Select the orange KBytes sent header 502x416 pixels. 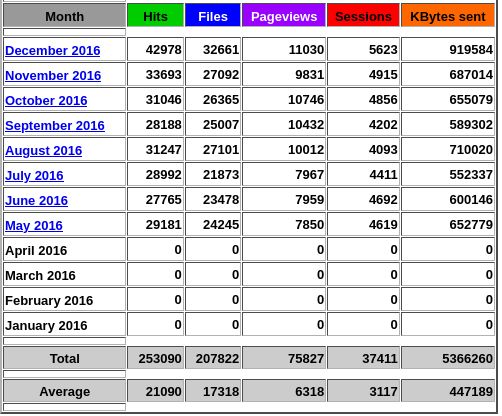click(x=448, y=15)
